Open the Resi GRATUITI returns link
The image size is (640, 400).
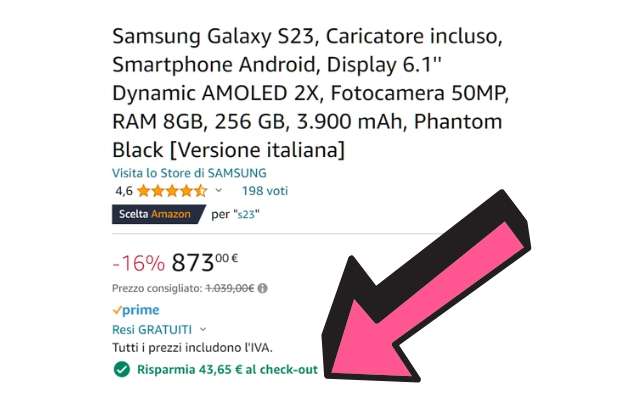[x=153, y=329]
